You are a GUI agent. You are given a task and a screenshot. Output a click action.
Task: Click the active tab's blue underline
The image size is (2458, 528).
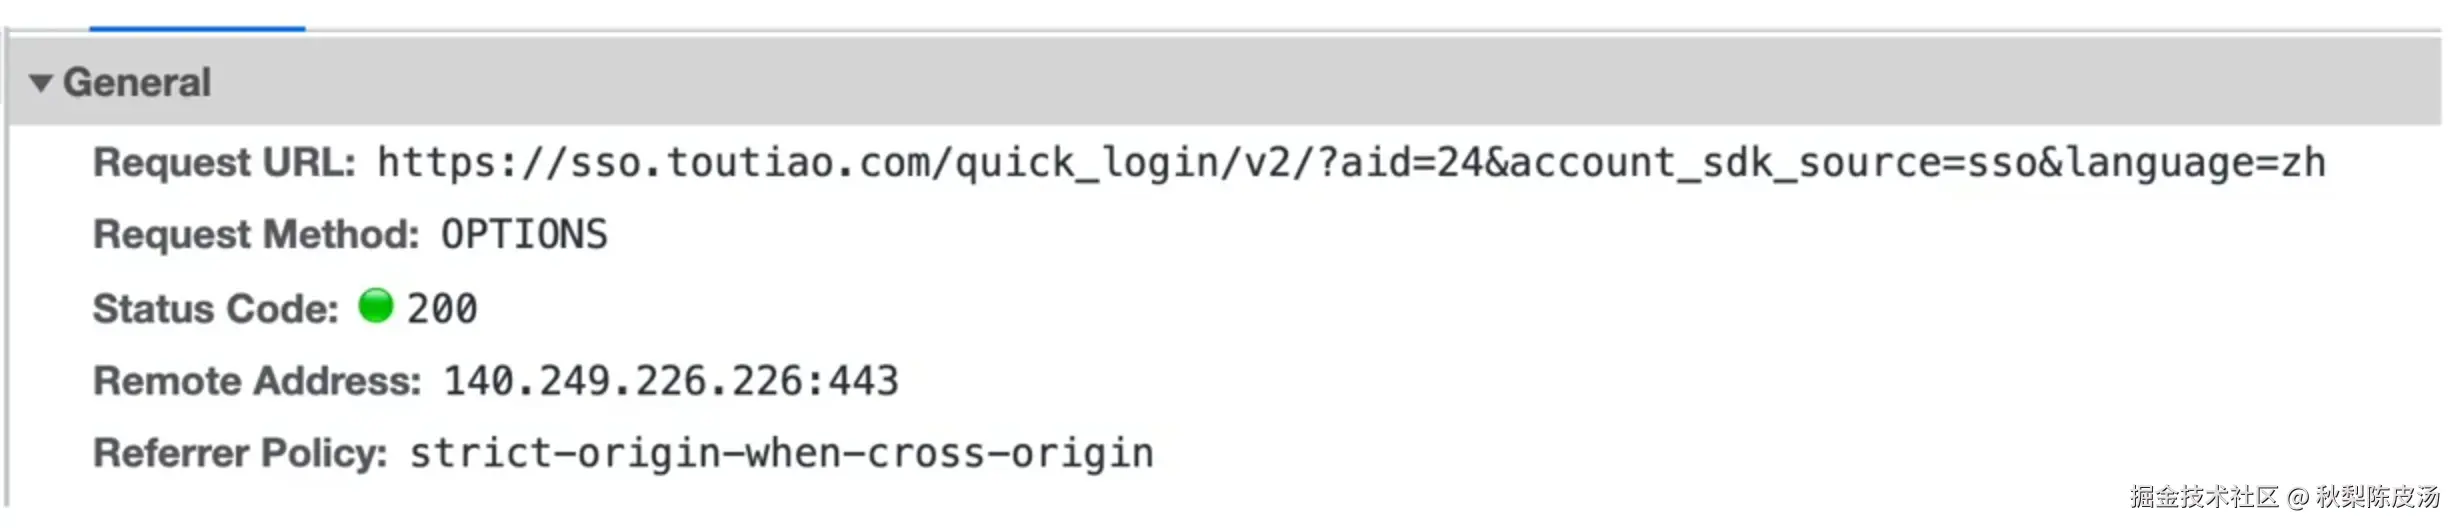[x=197, y=28]
